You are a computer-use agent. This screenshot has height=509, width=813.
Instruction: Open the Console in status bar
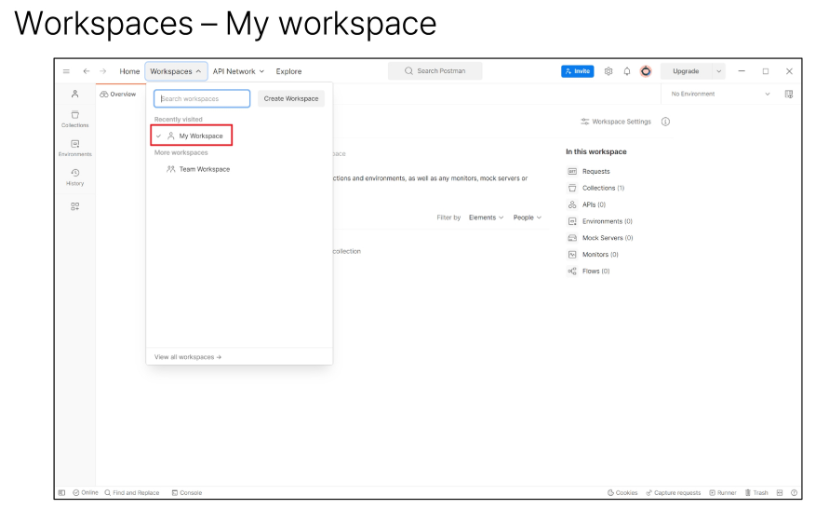coord(187,492)
